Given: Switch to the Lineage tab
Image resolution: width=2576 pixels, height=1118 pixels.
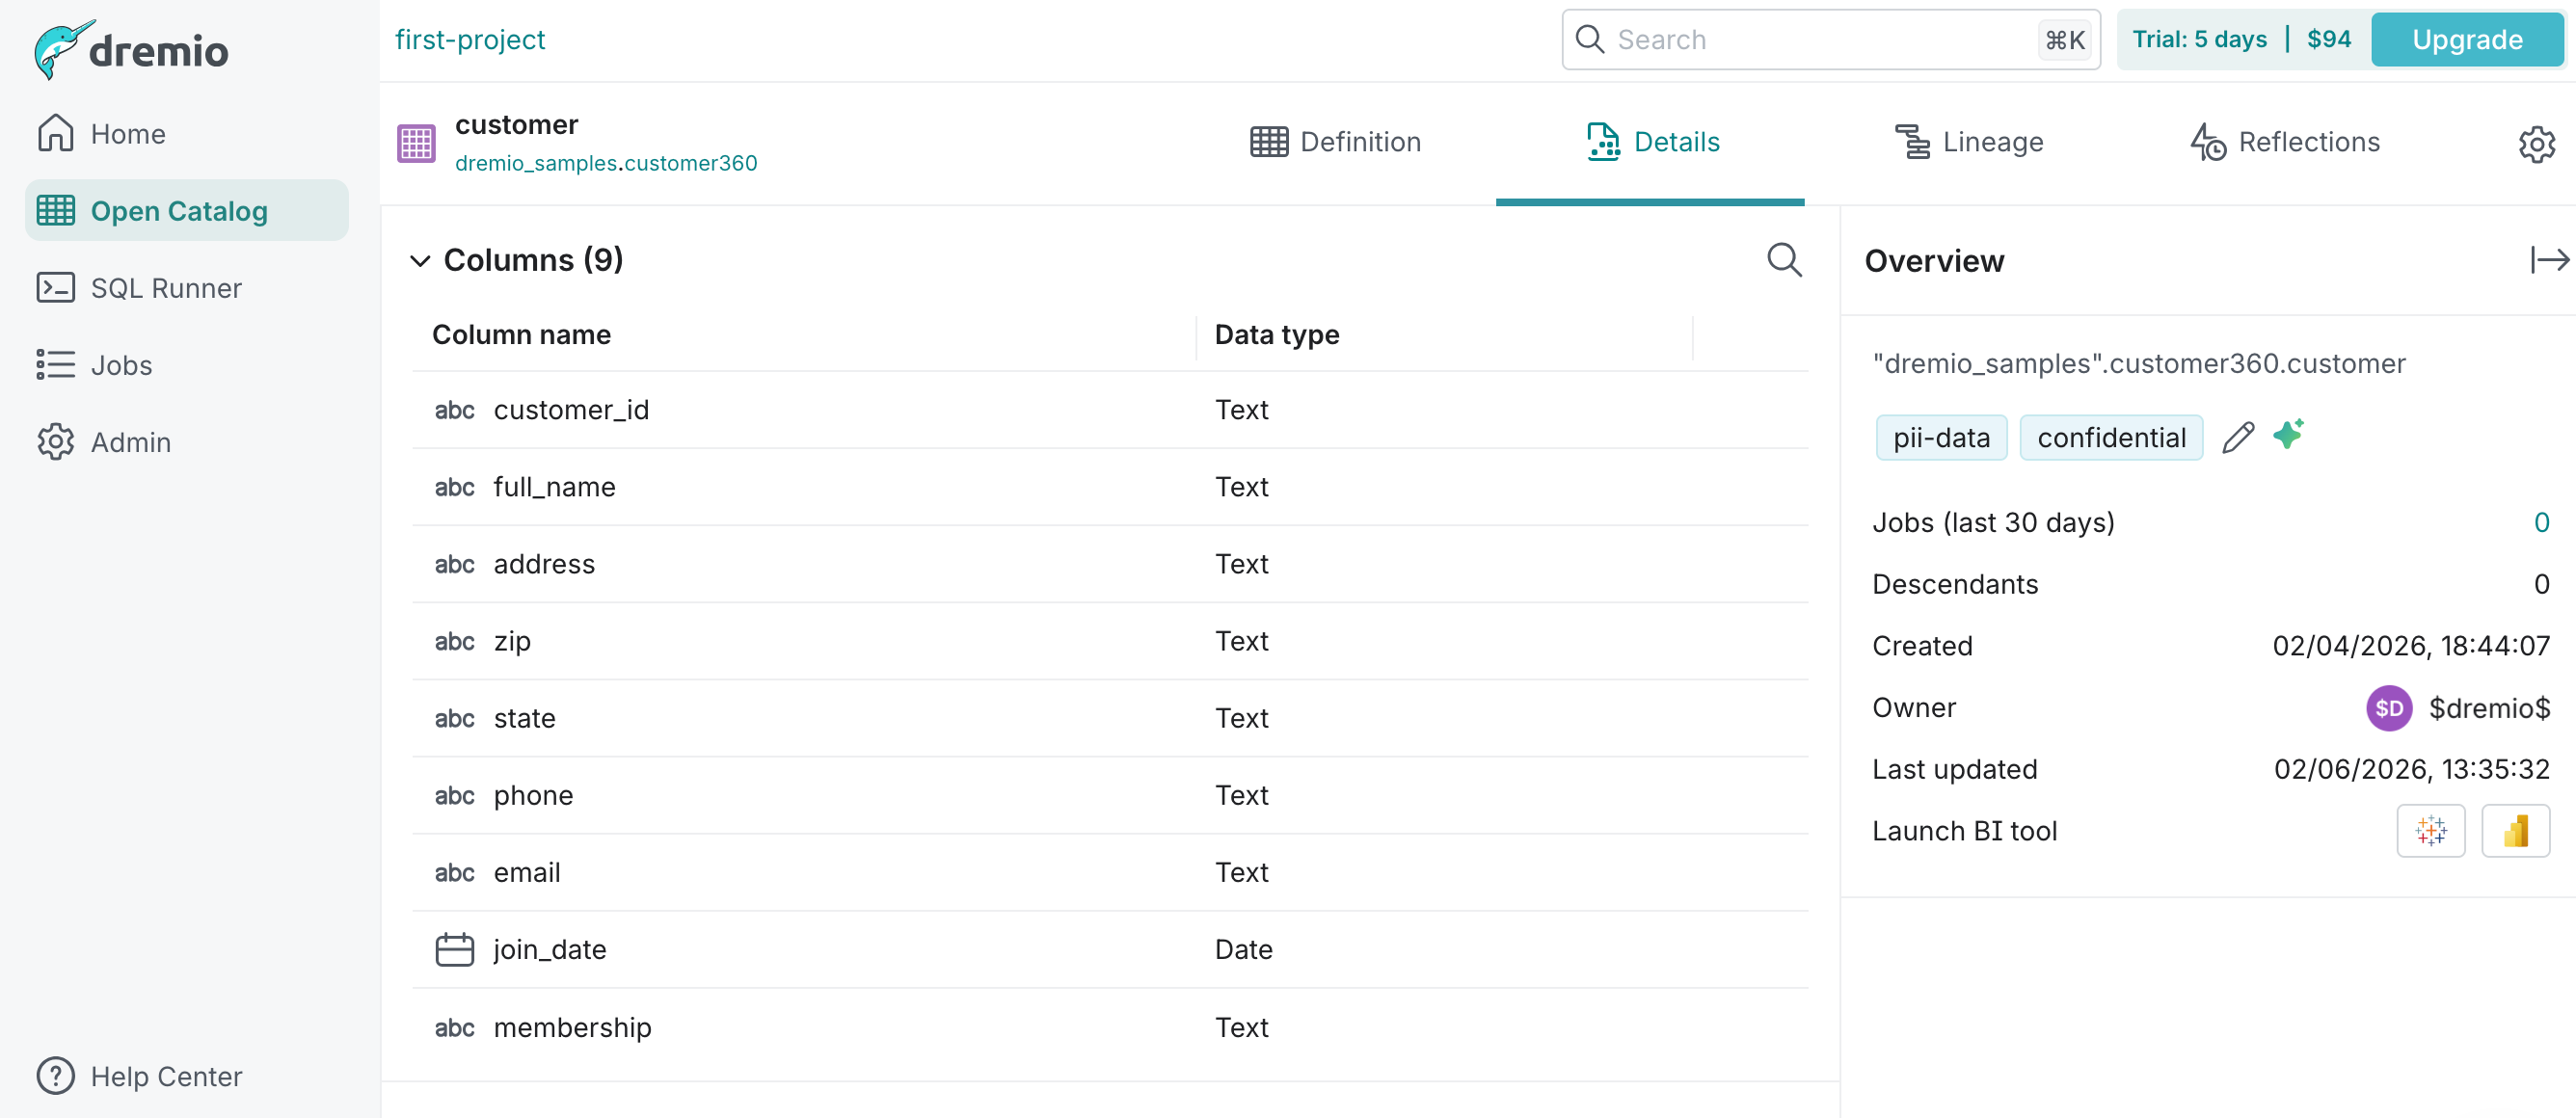Looking at the screenshot, I should click(x=1968, y=142).
